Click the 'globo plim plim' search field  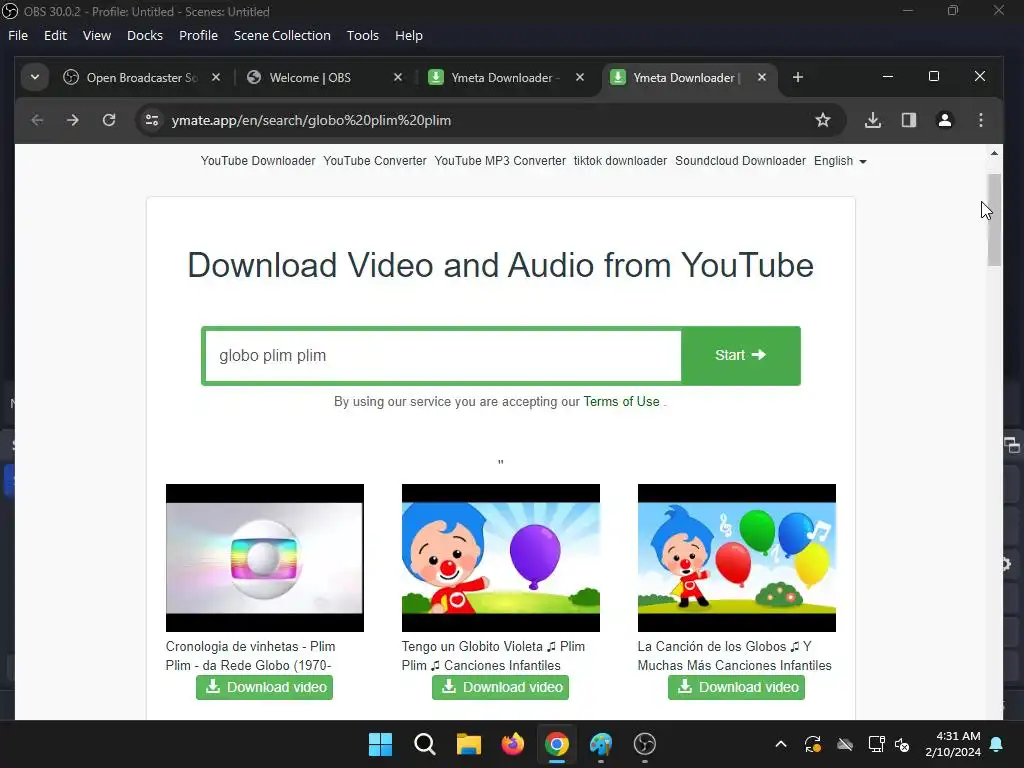coord(443,355)
